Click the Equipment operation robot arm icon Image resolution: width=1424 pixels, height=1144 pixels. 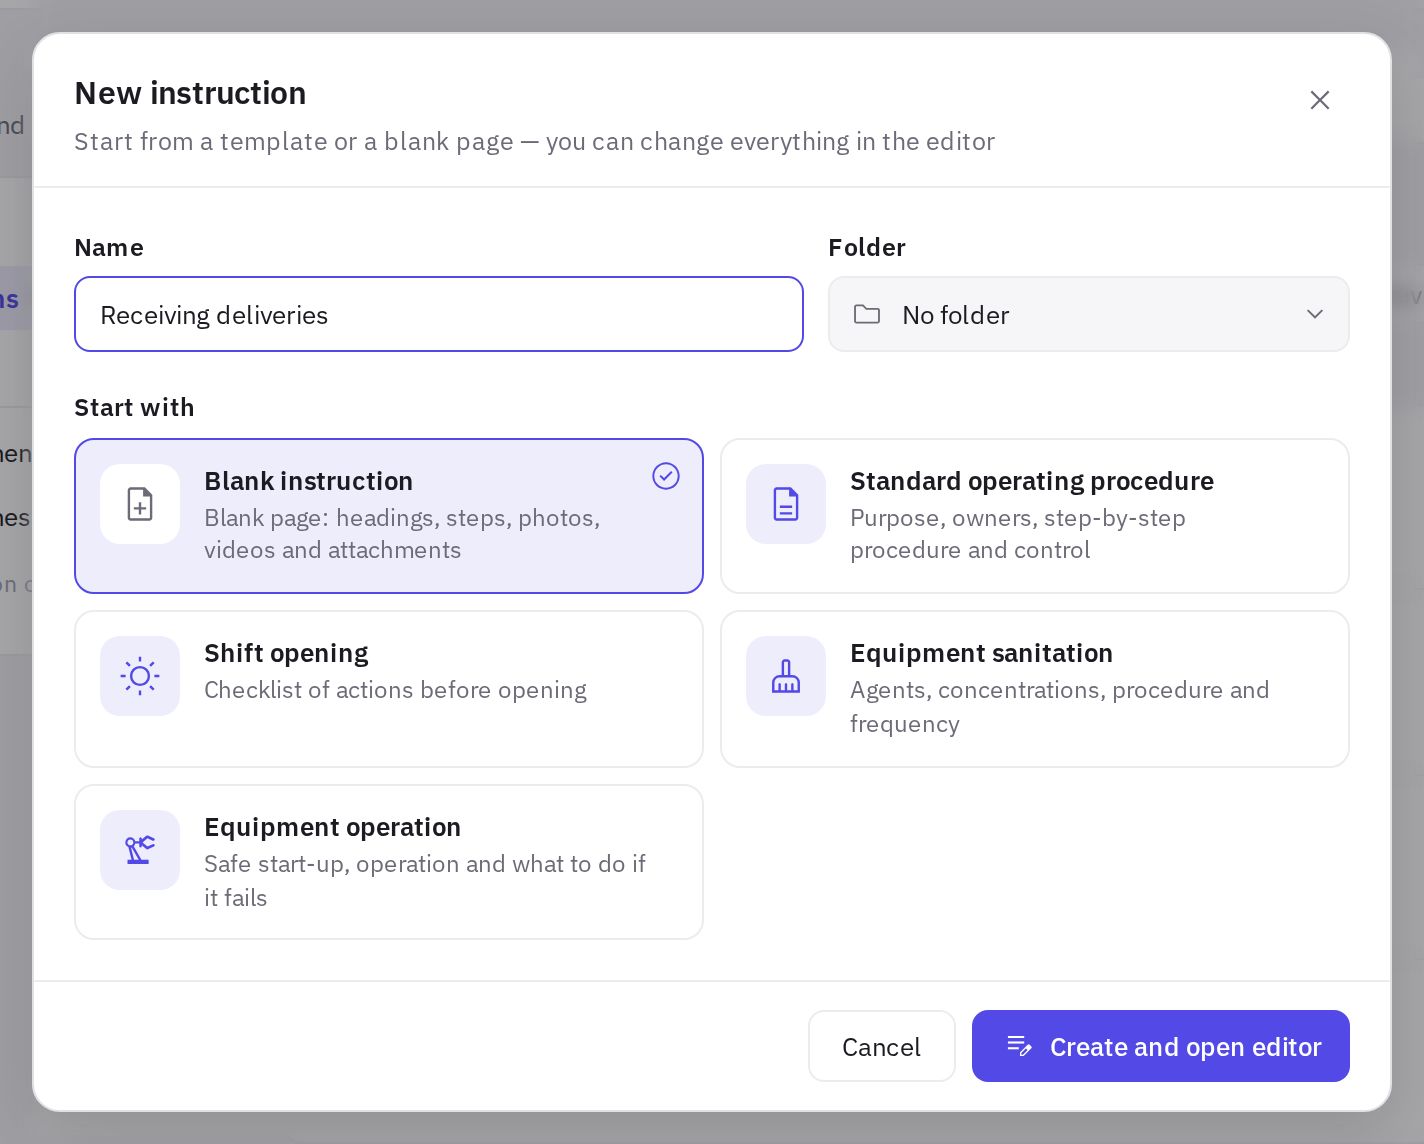[x=140, y=850]
